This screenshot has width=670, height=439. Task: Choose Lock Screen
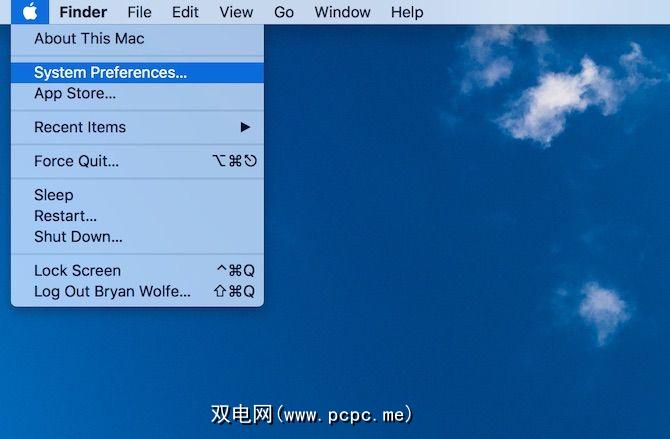click(137, 271)
